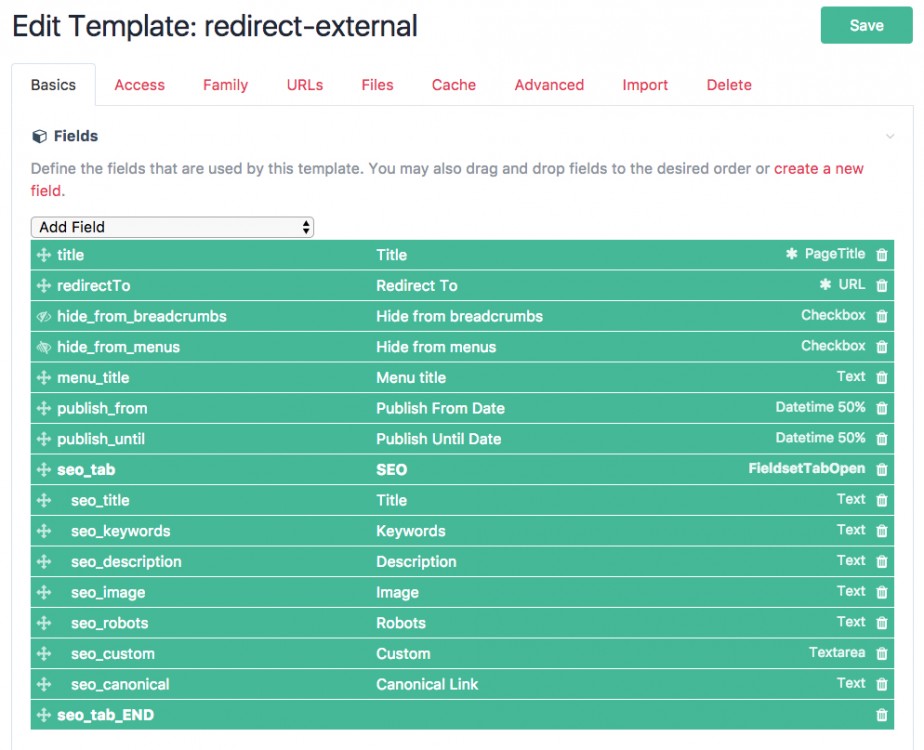Click the eye-slash icon beside hide_from_breadcrumbs
The height and width of the screenshot is (750, 924).
click(x=43, y=317)
